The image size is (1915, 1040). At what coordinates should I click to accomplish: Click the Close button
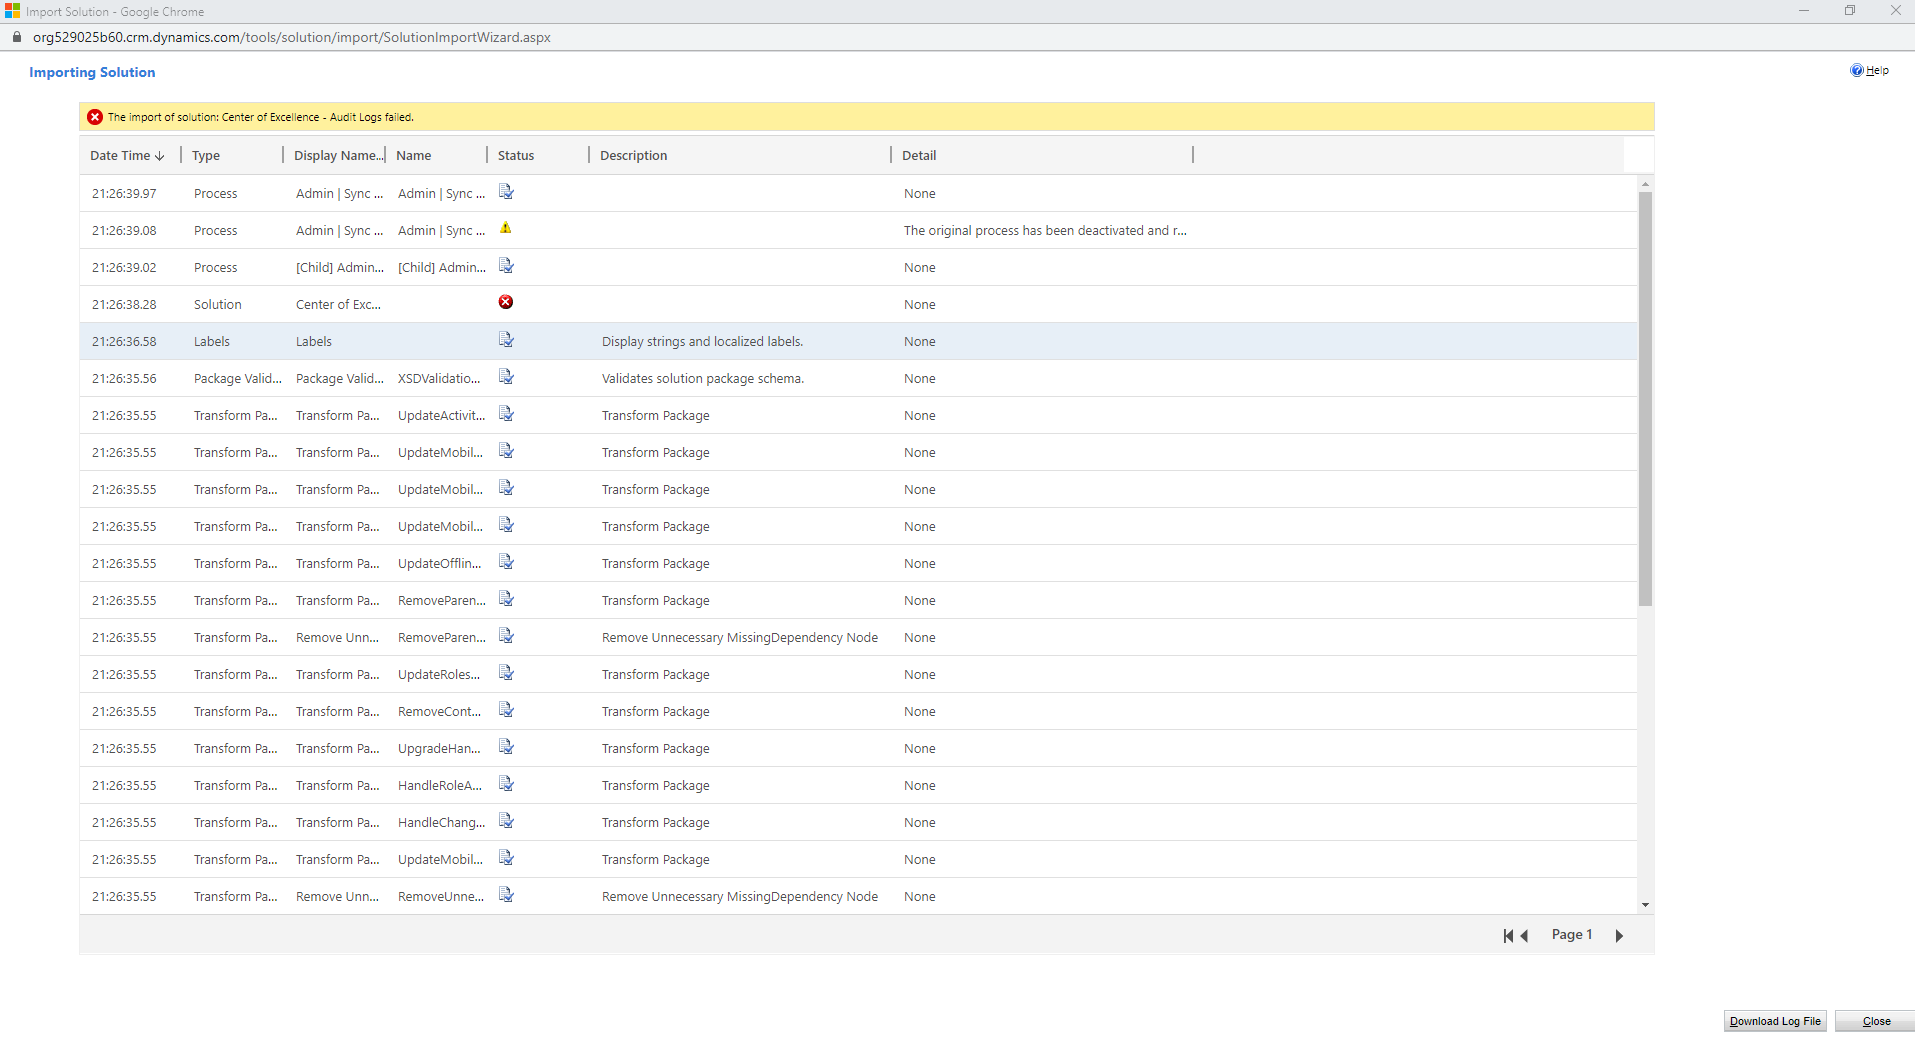1875,1021
